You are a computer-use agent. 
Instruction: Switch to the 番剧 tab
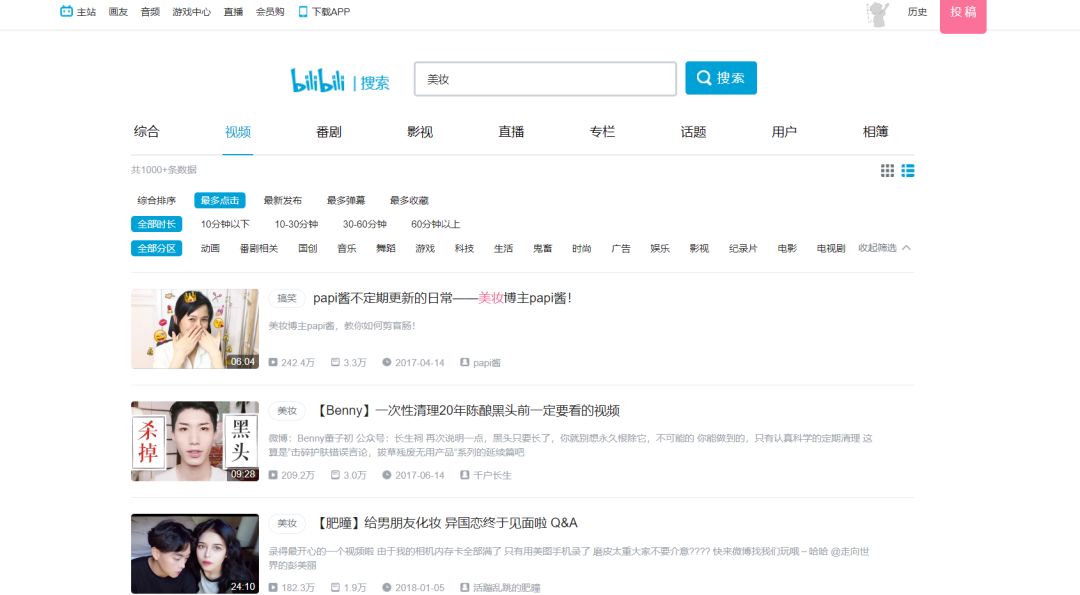(329, 132)
